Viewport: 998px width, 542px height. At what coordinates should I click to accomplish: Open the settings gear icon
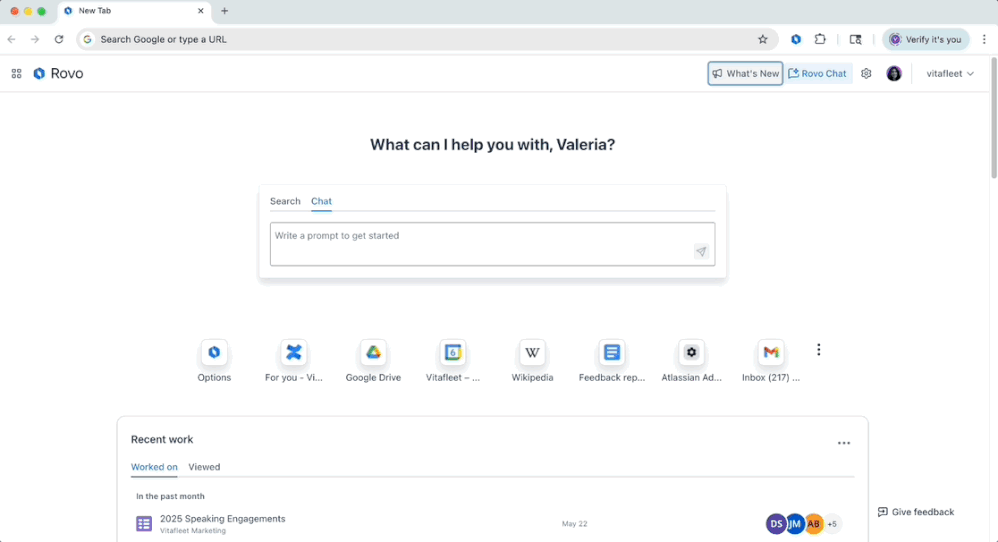866,74
